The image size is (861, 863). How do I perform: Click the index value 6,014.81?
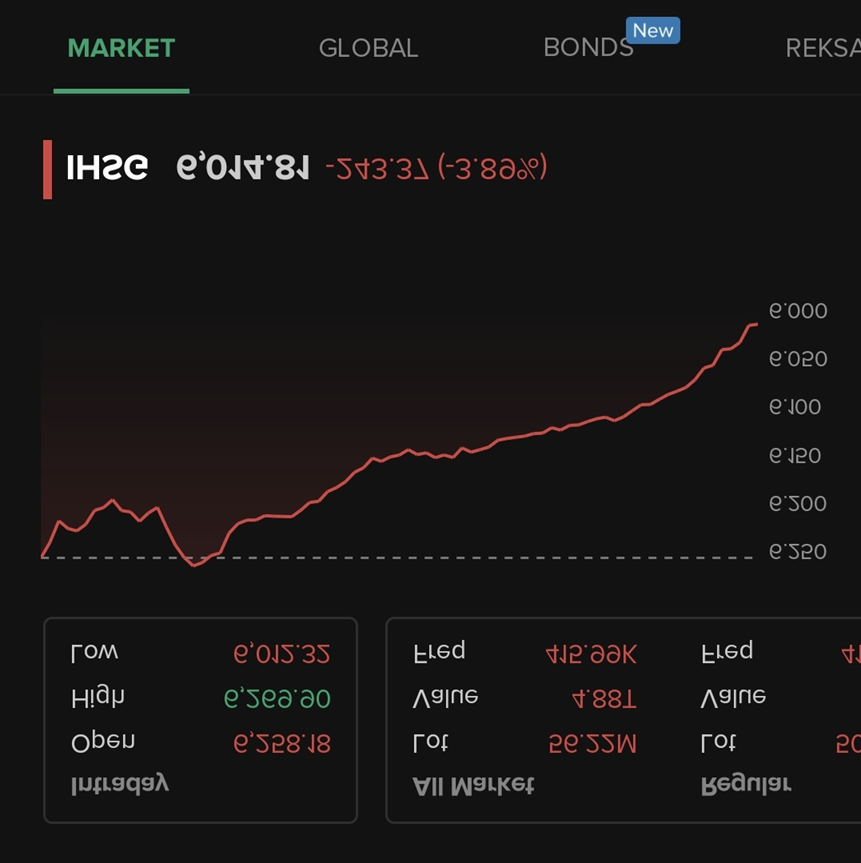[243, 167]
